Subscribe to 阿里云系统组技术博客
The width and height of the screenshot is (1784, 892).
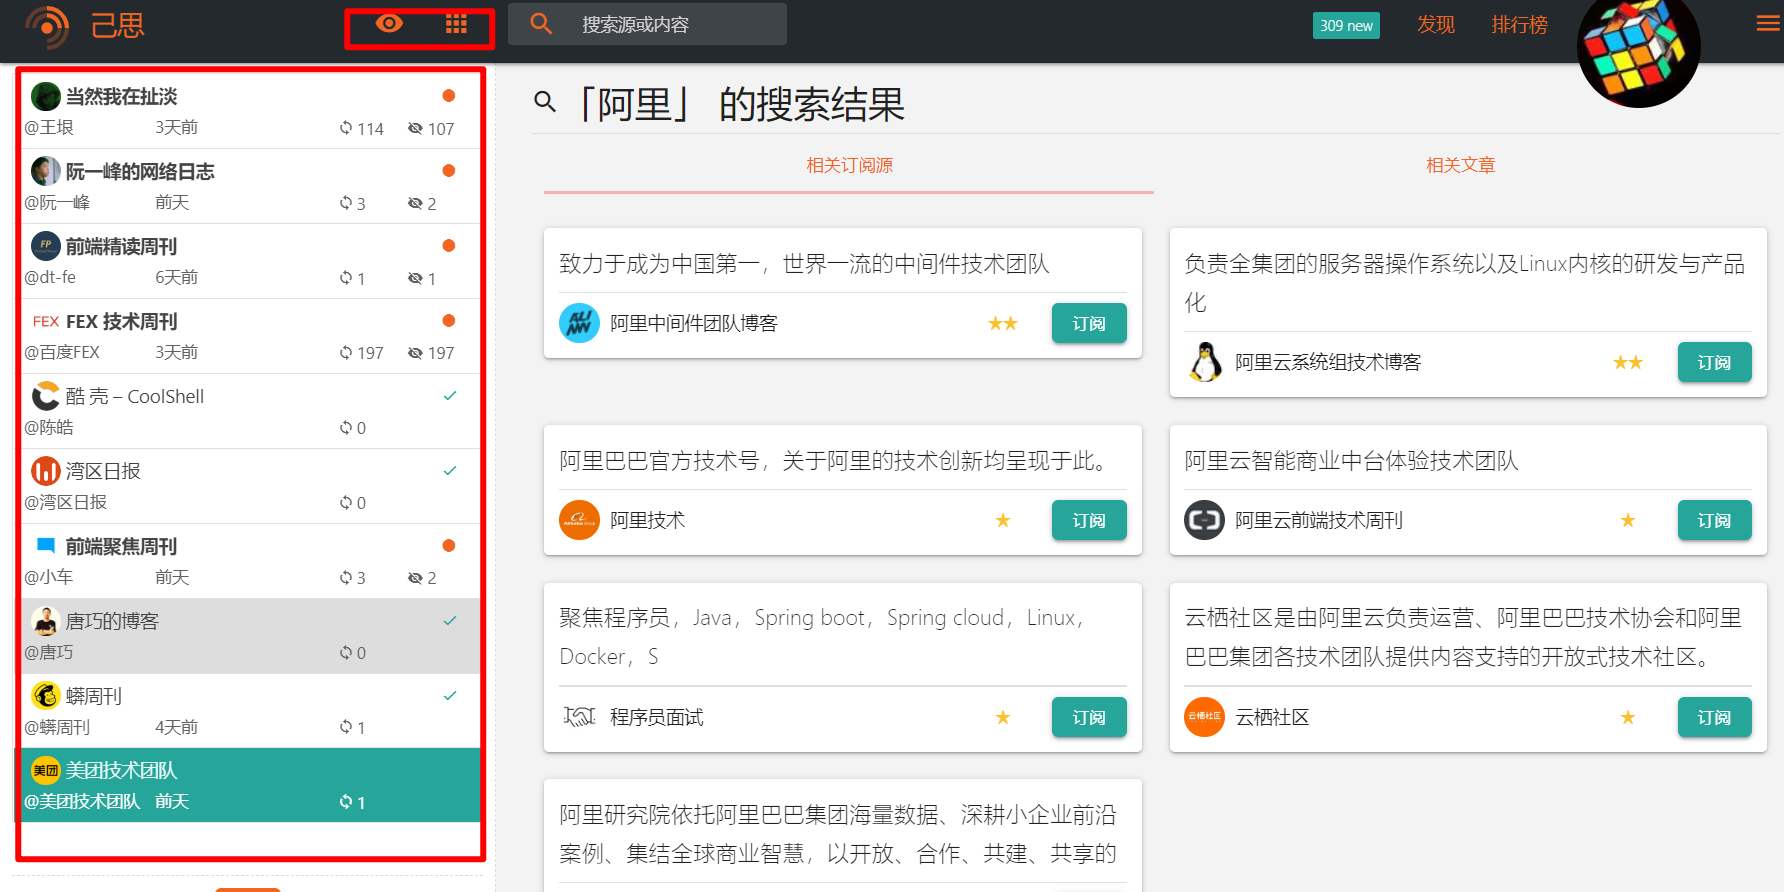1714,362
